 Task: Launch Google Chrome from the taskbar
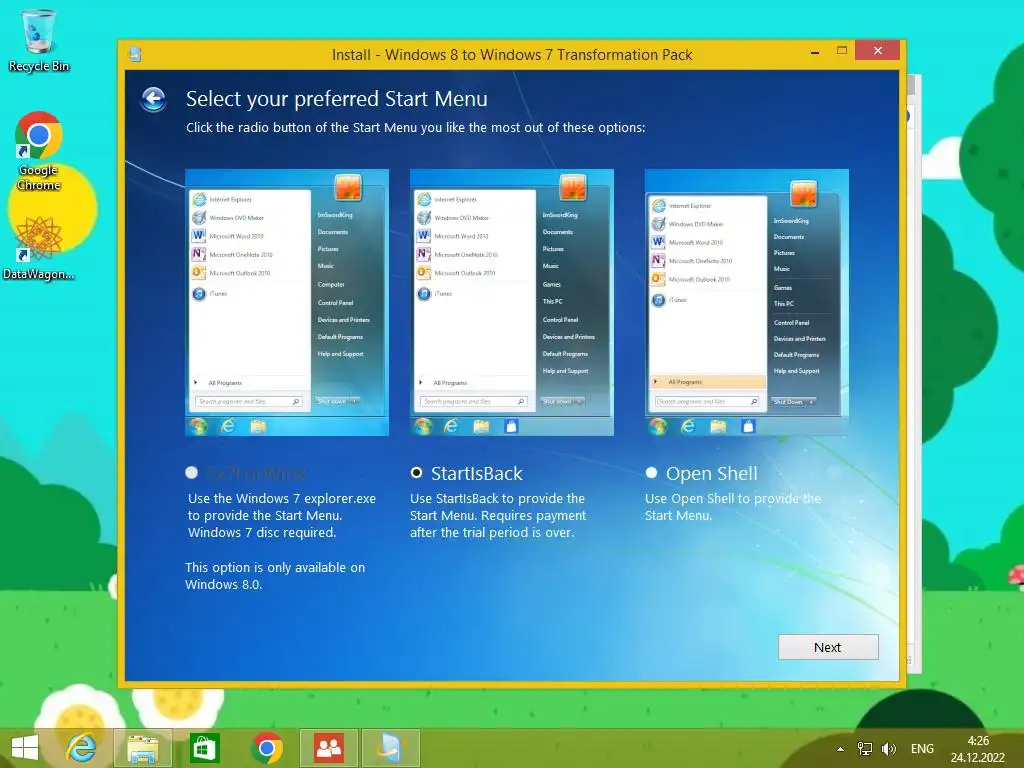pos(266,748)
